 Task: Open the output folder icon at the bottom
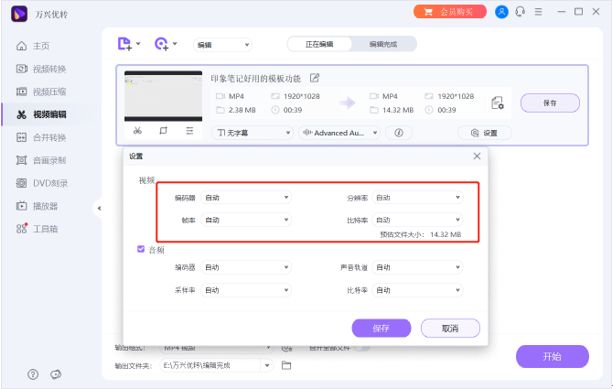[287, 366]
